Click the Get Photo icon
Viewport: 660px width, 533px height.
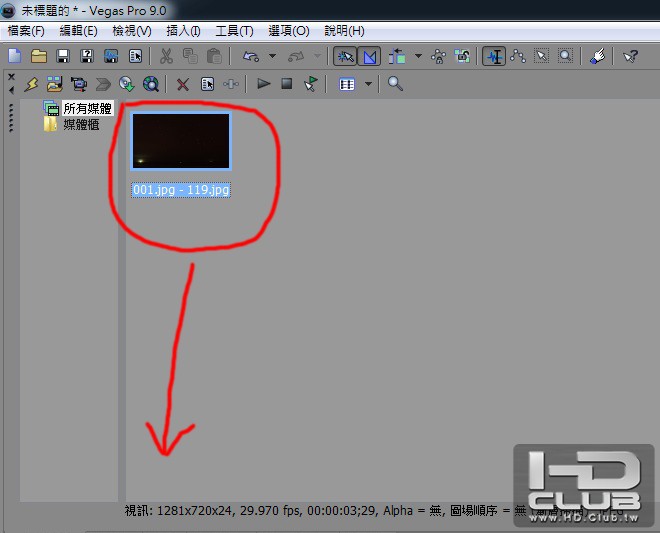click(103, 84)
